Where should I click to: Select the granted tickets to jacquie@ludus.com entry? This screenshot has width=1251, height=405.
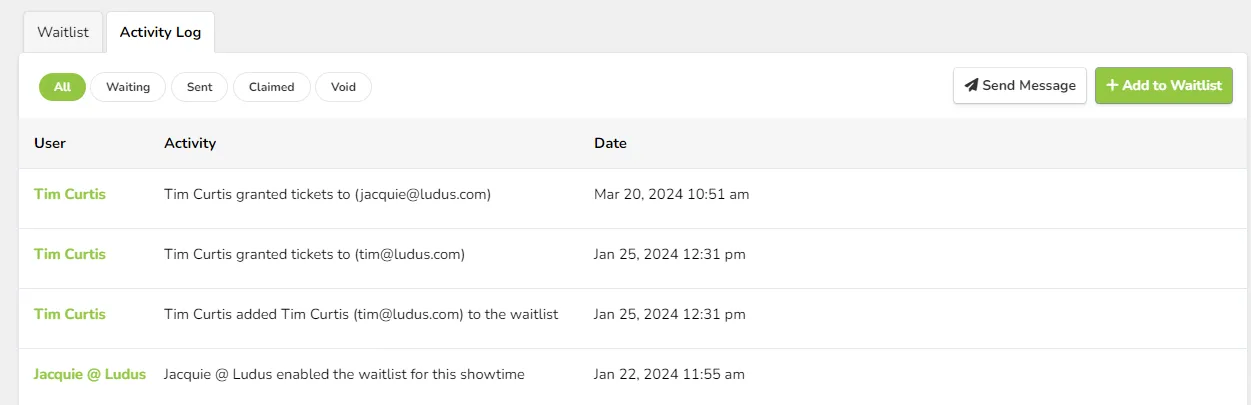tap(632, 194)
